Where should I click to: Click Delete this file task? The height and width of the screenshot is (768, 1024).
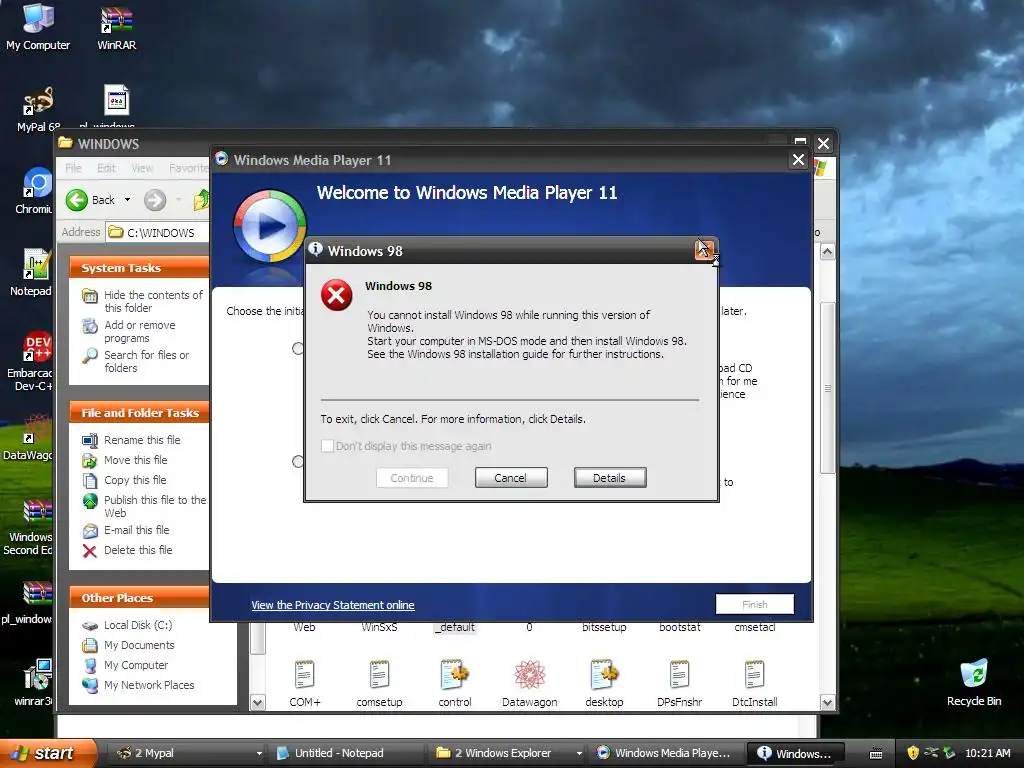[x=138, y=550]
